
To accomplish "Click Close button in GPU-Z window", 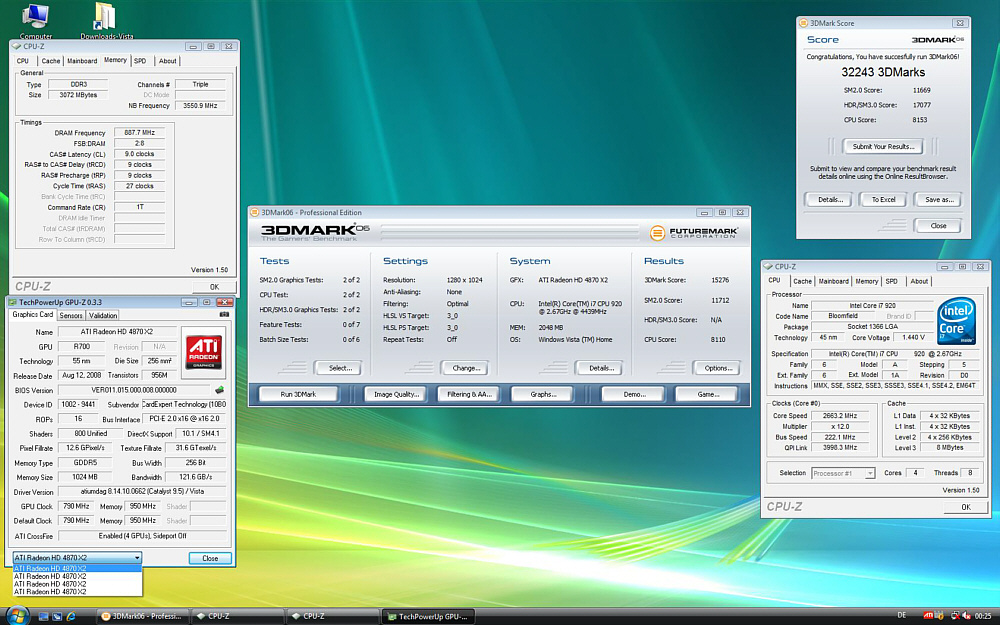I will click(x=210, y=558).
